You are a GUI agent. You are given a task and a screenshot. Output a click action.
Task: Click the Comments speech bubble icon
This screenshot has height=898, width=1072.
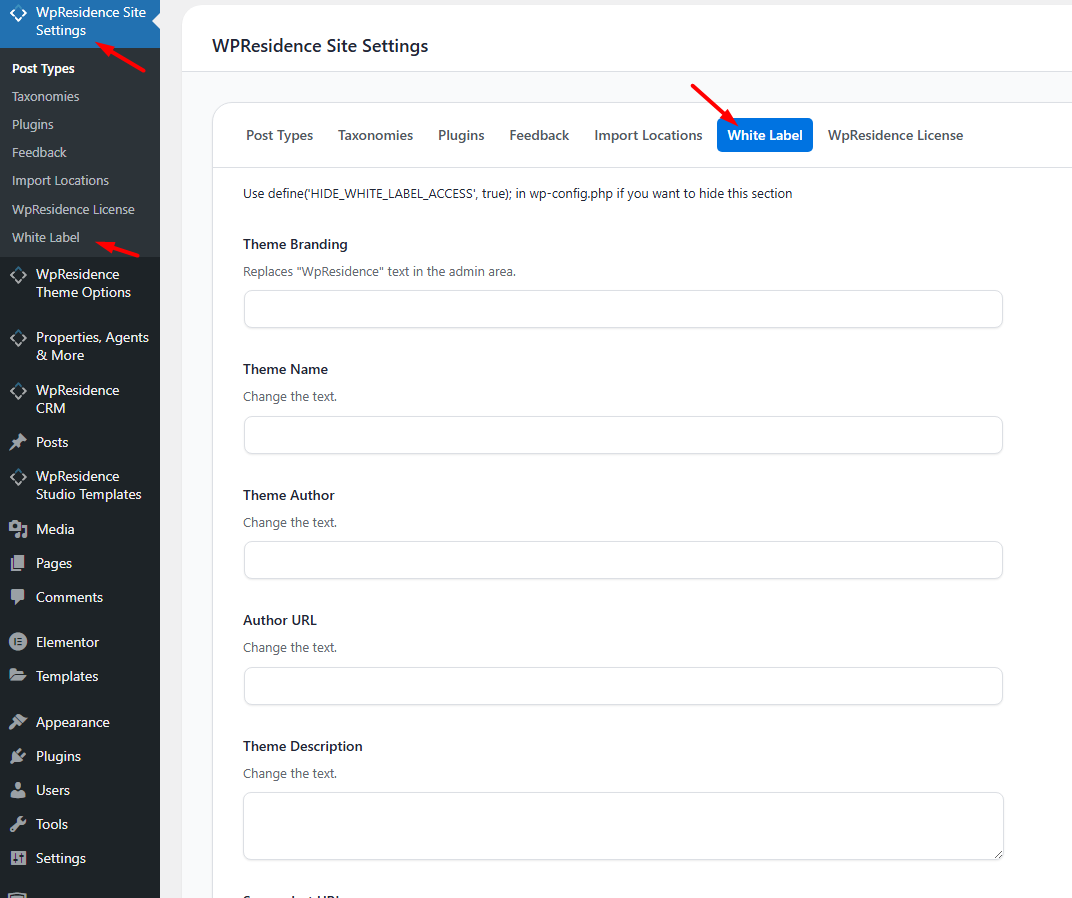[18, 597]
